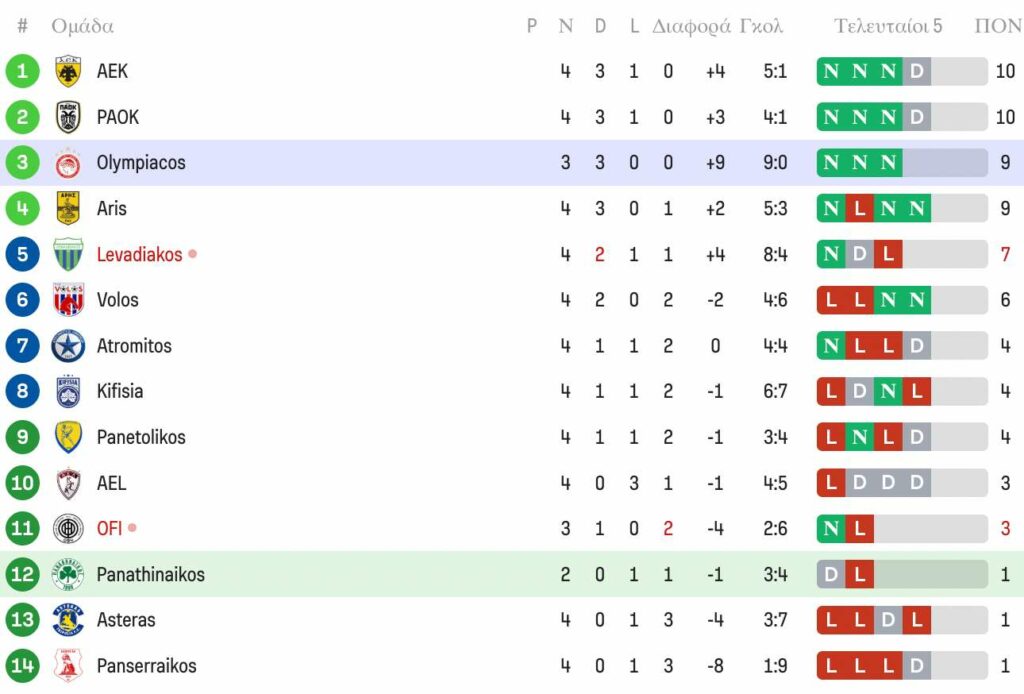Screen dimensions: 1024x694
Task: Select the Panetolikos yellow shield icon
Action: tap(68, 437)
